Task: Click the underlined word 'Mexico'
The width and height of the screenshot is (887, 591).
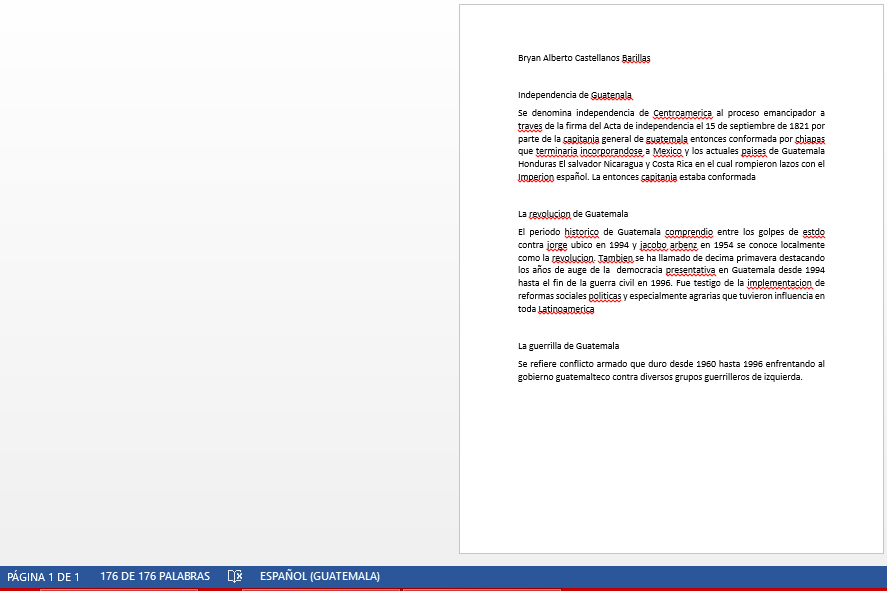Action: (x=667, y=151)
